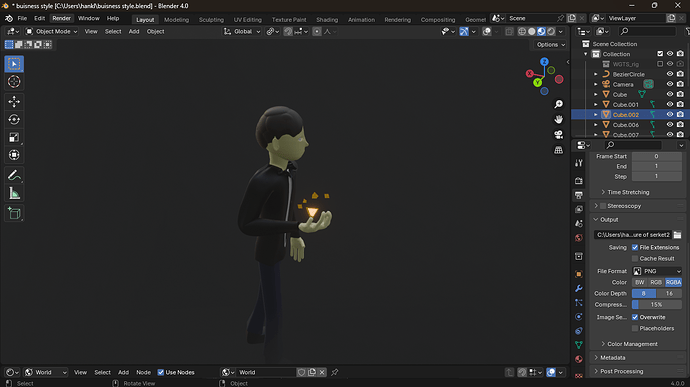Select the Transform tool

click(x=14, y=155)
